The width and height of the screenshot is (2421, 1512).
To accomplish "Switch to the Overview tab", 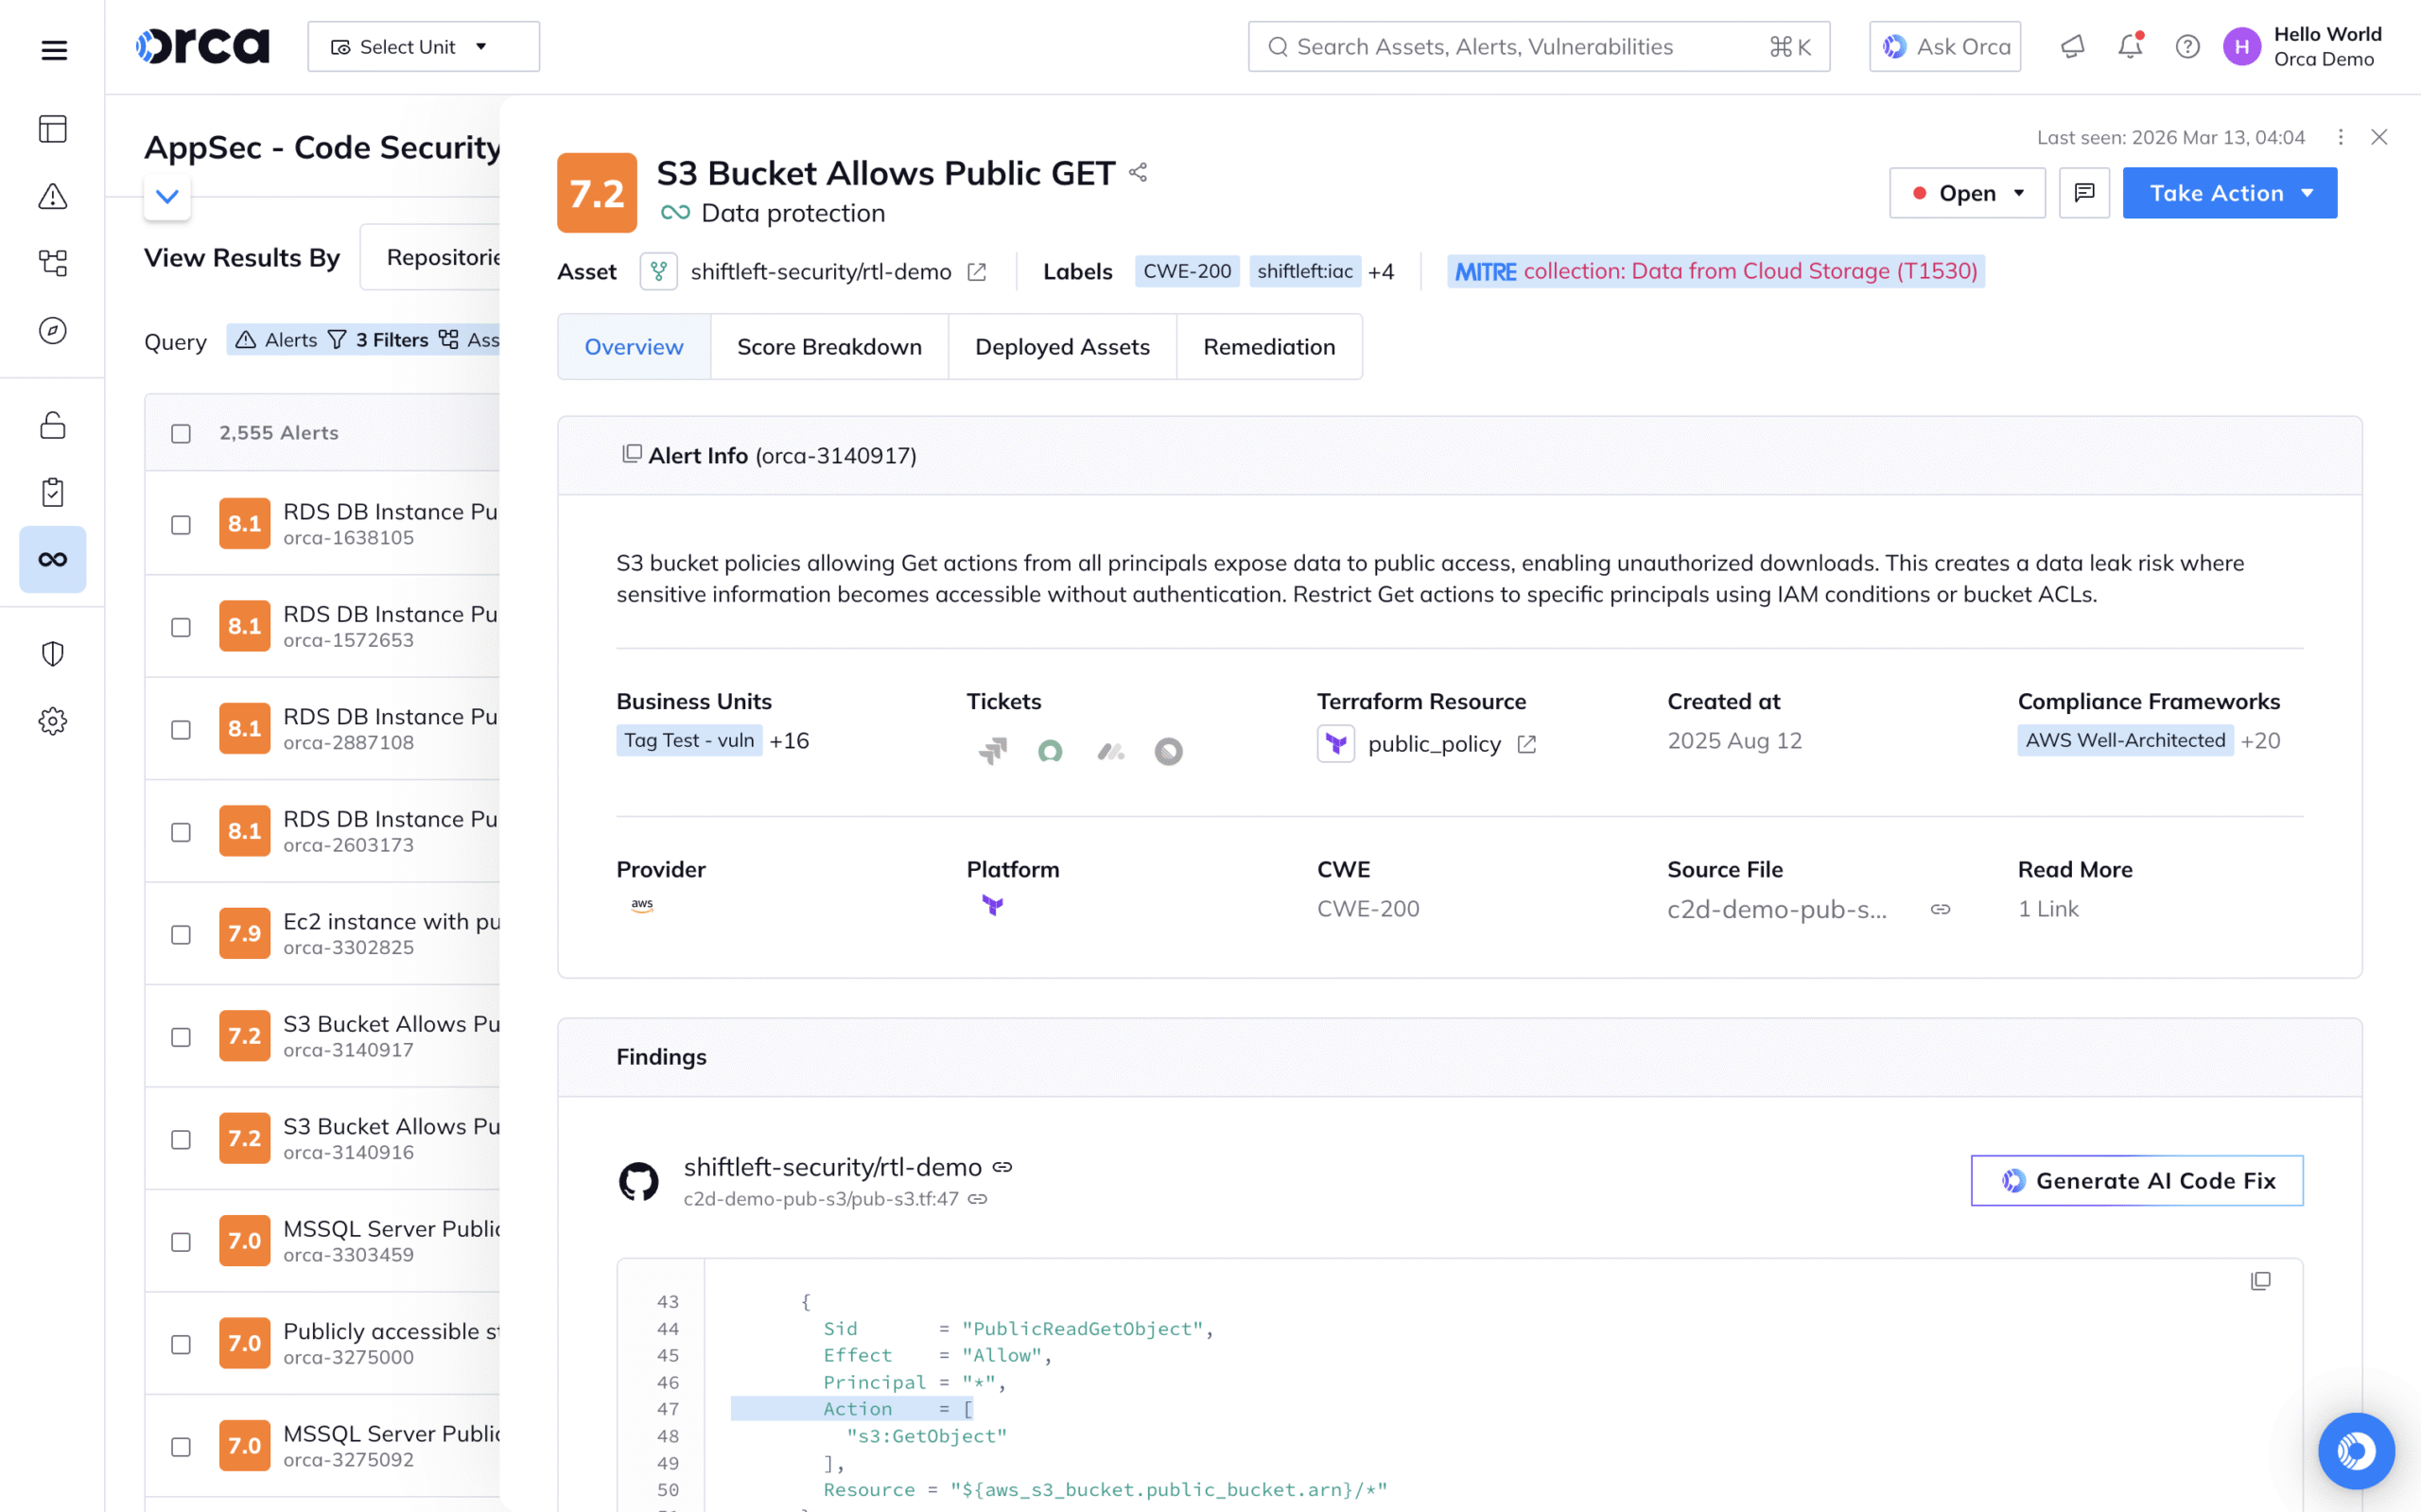I will coord(634,347).
